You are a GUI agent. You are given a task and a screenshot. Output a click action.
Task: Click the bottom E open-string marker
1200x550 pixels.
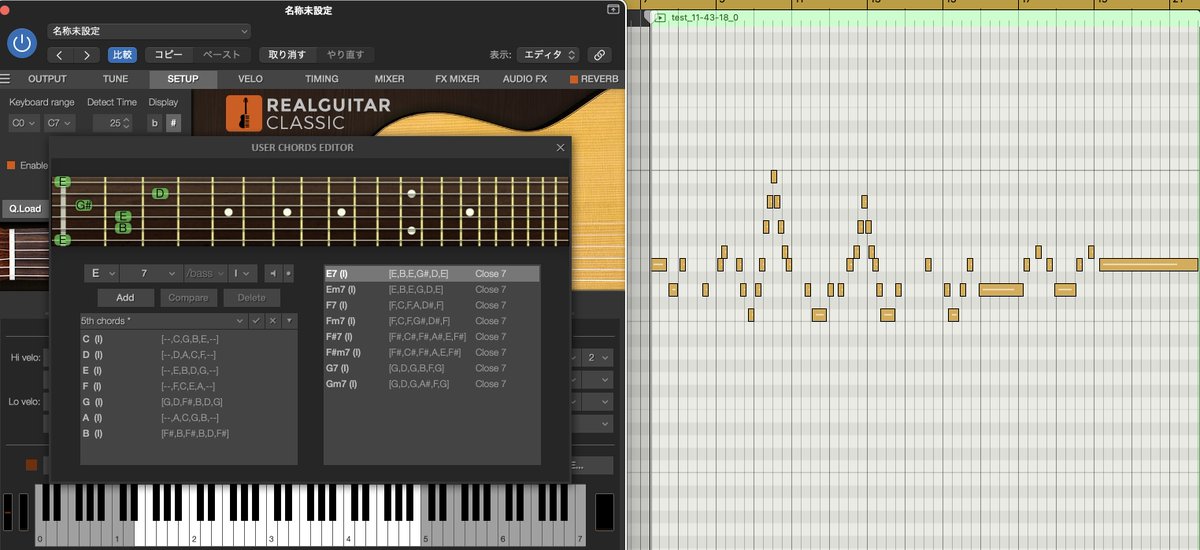coord(63,240)
